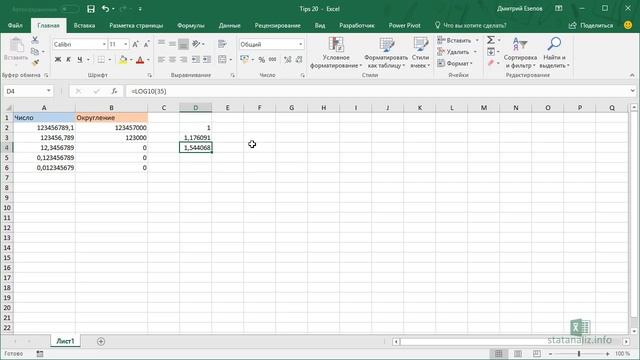Decrease decimal places icon
640x360 pixels.
299,60
